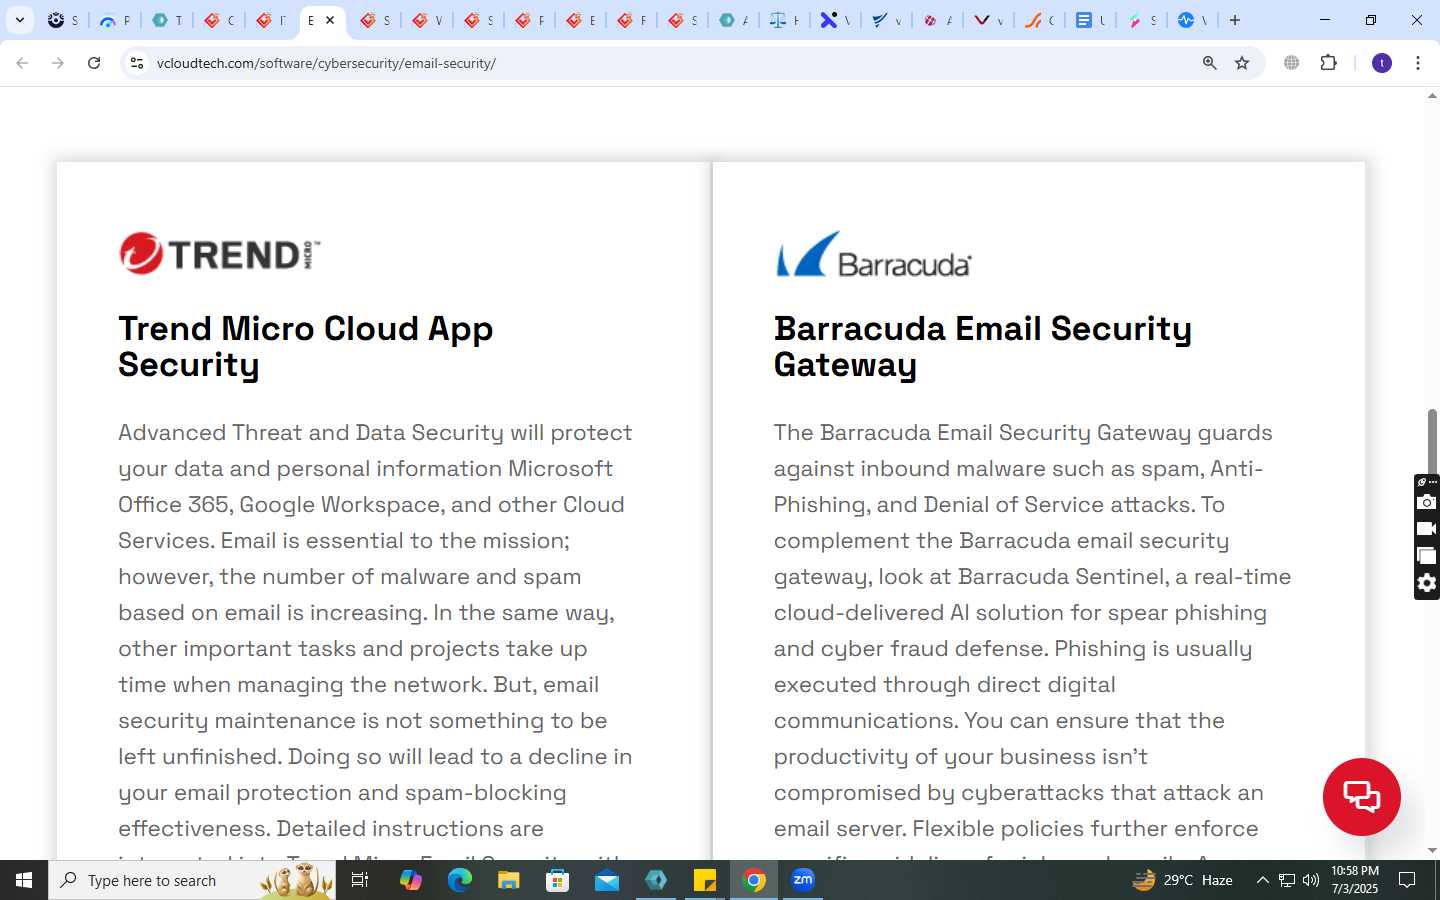Open the clock showing 10:58 PM
This screenshot has height=900, width=1440.
click(x=1355, y=880)
